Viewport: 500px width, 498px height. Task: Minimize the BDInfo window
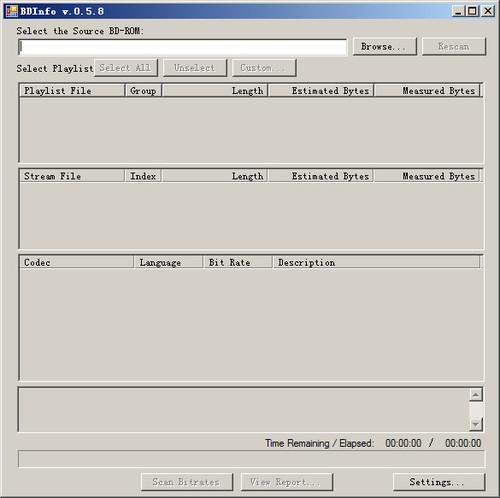click(x=458, y=11)
